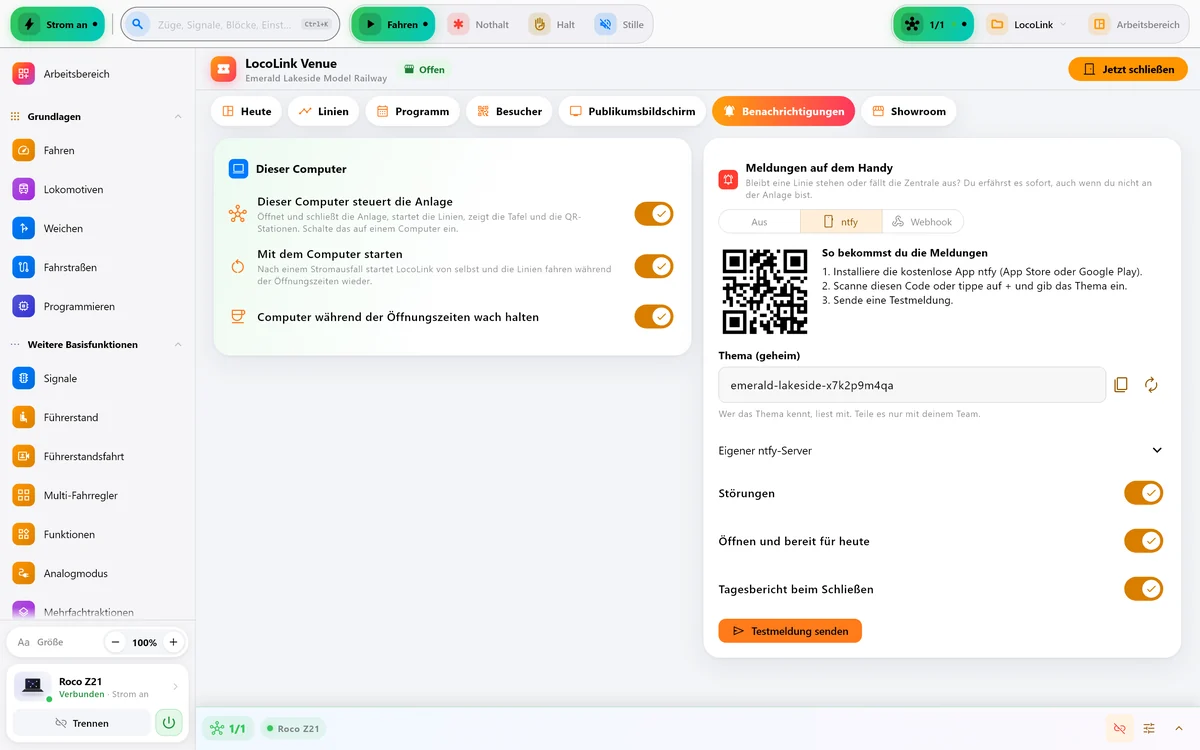This screenshot has height=750, width=1200.
Task: Click the 1/1 status chip in bottom bar
Action: click(228, 729)
